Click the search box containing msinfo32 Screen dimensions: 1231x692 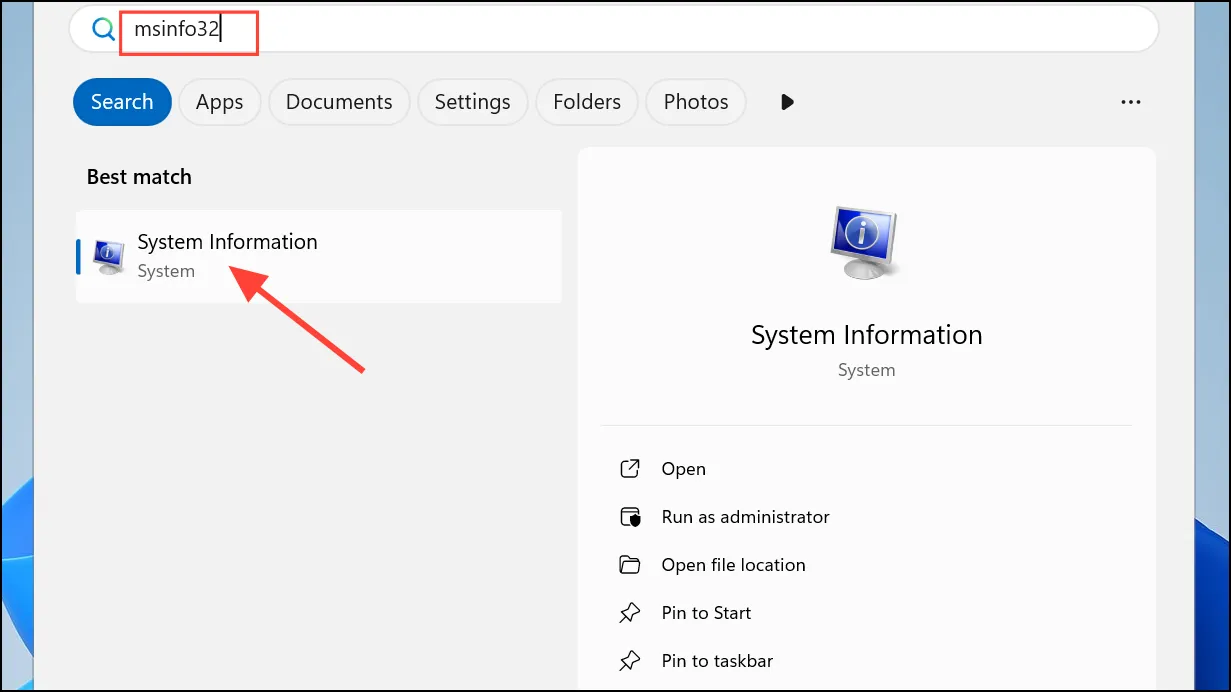(x=613, y=30)
